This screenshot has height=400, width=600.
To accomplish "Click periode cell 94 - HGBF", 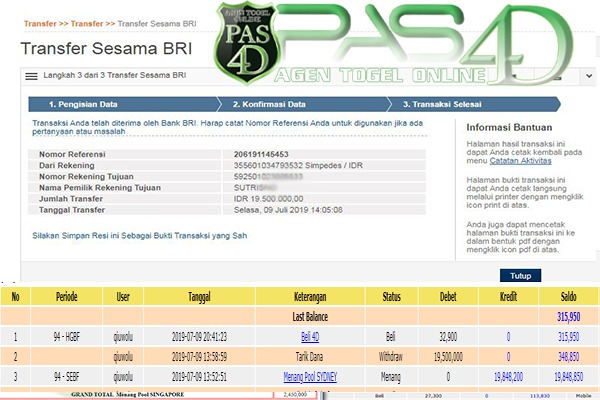I will (67, 337).
